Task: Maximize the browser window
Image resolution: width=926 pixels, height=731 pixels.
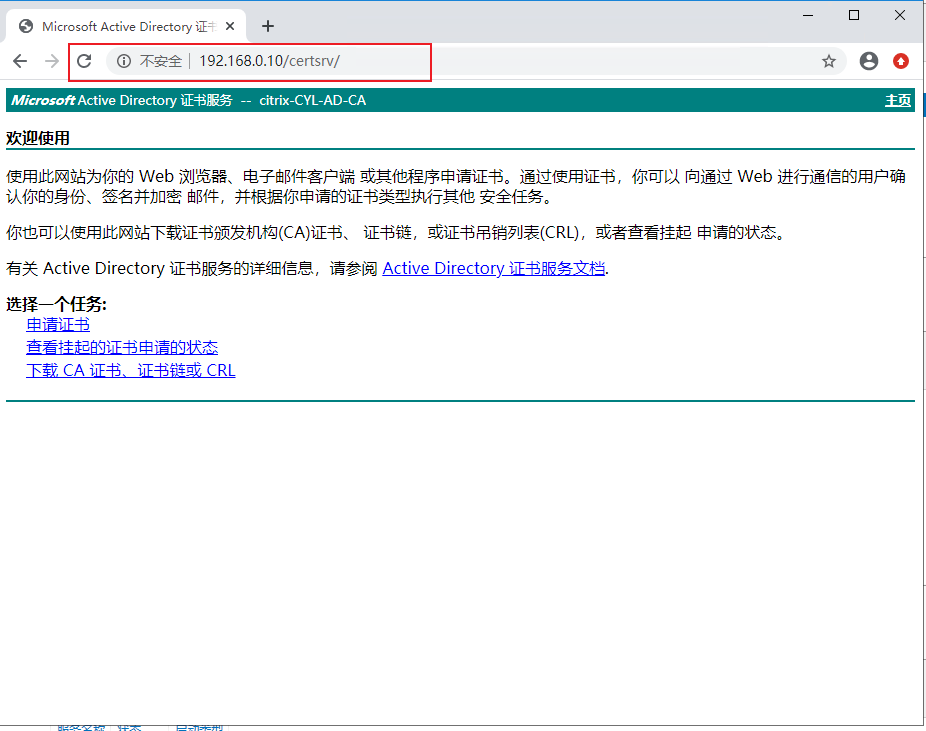Action: coord(853,15)
